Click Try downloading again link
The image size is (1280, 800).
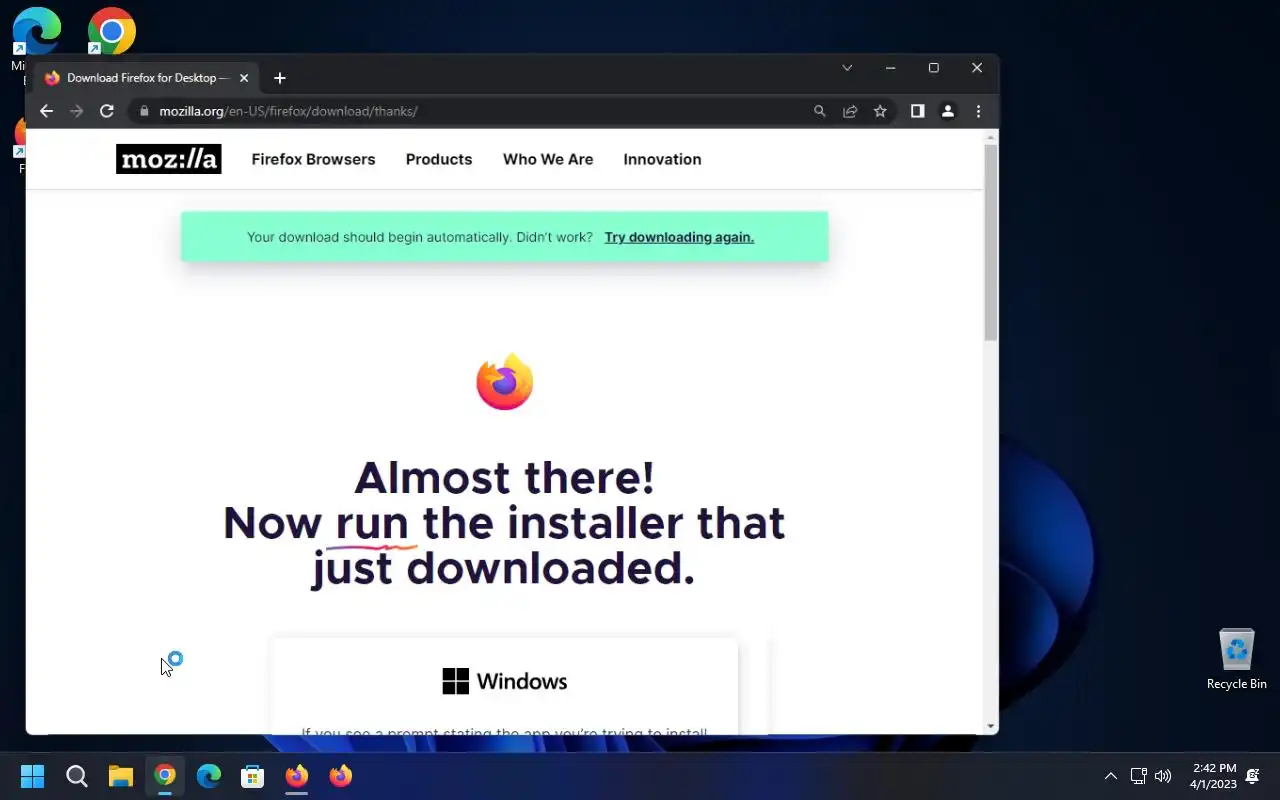679,237
